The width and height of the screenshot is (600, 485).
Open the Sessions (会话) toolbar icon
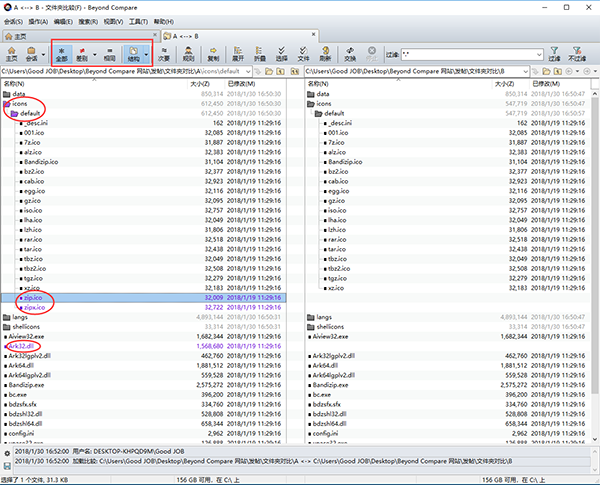pos(31,54)
